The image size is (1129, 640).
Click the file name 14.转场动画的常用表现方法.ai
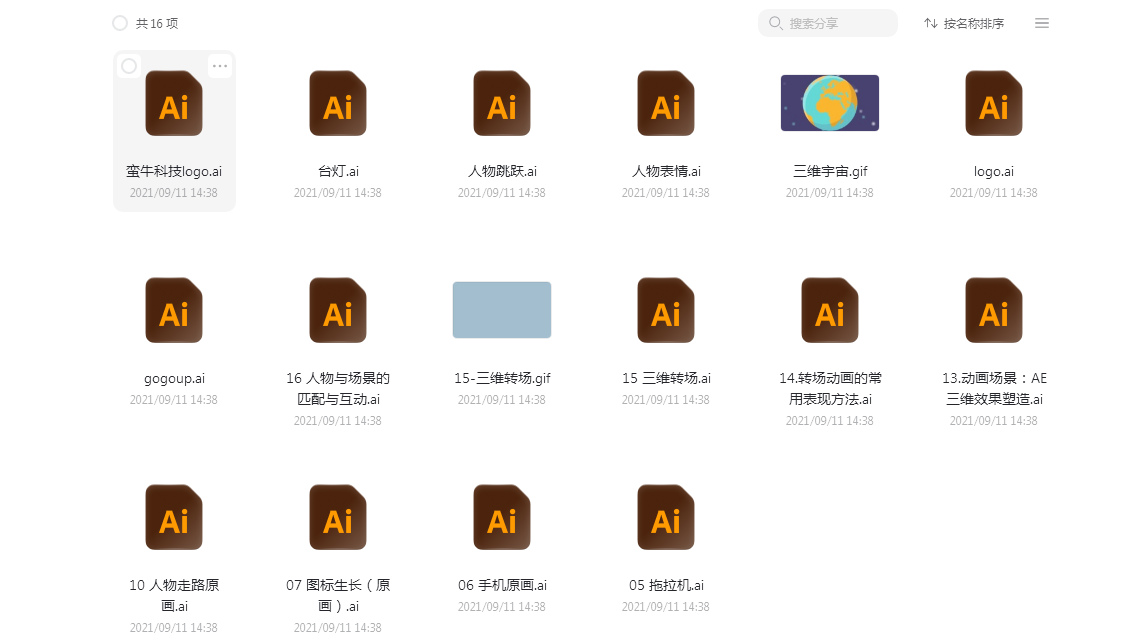coord(829,389)
